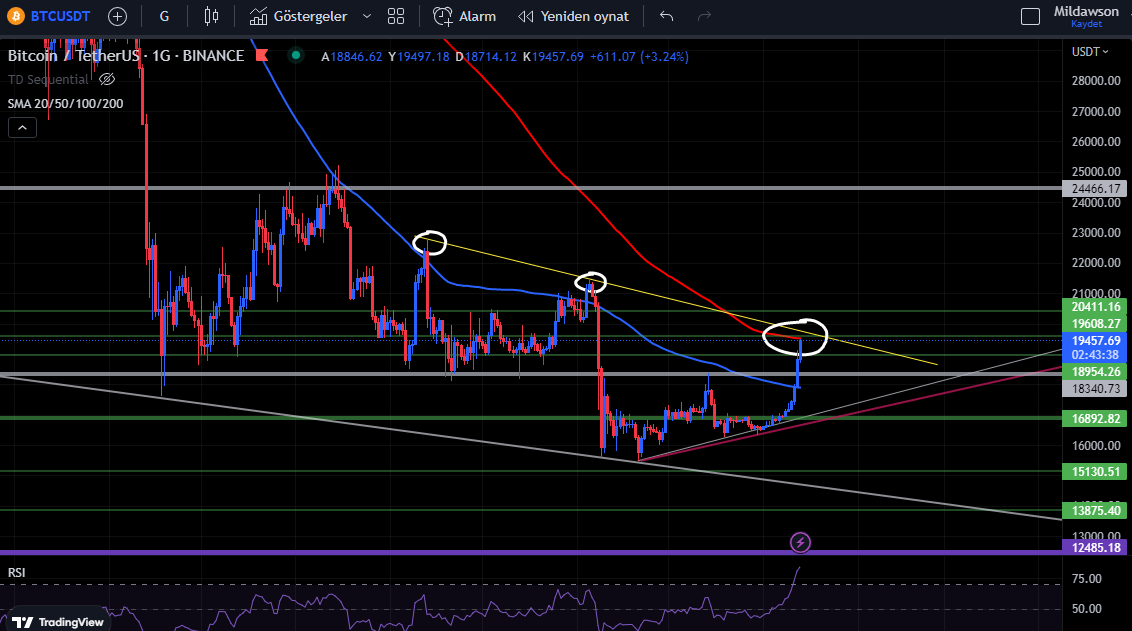This screenshot has height=631, width=1132.
Task: Click the D18714.12 low value
Action: pos(486,56)
